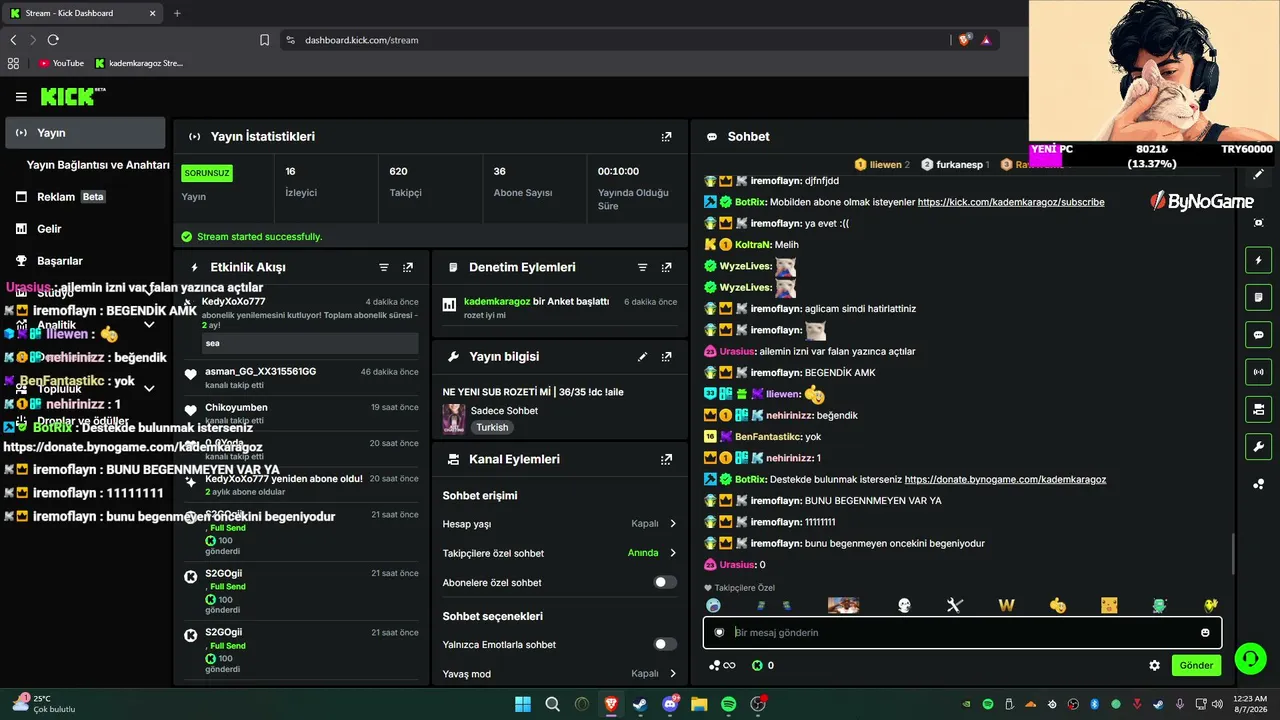Open the kick.com/kademkaragoz/subscribe link in chat

click(1011, 202)
